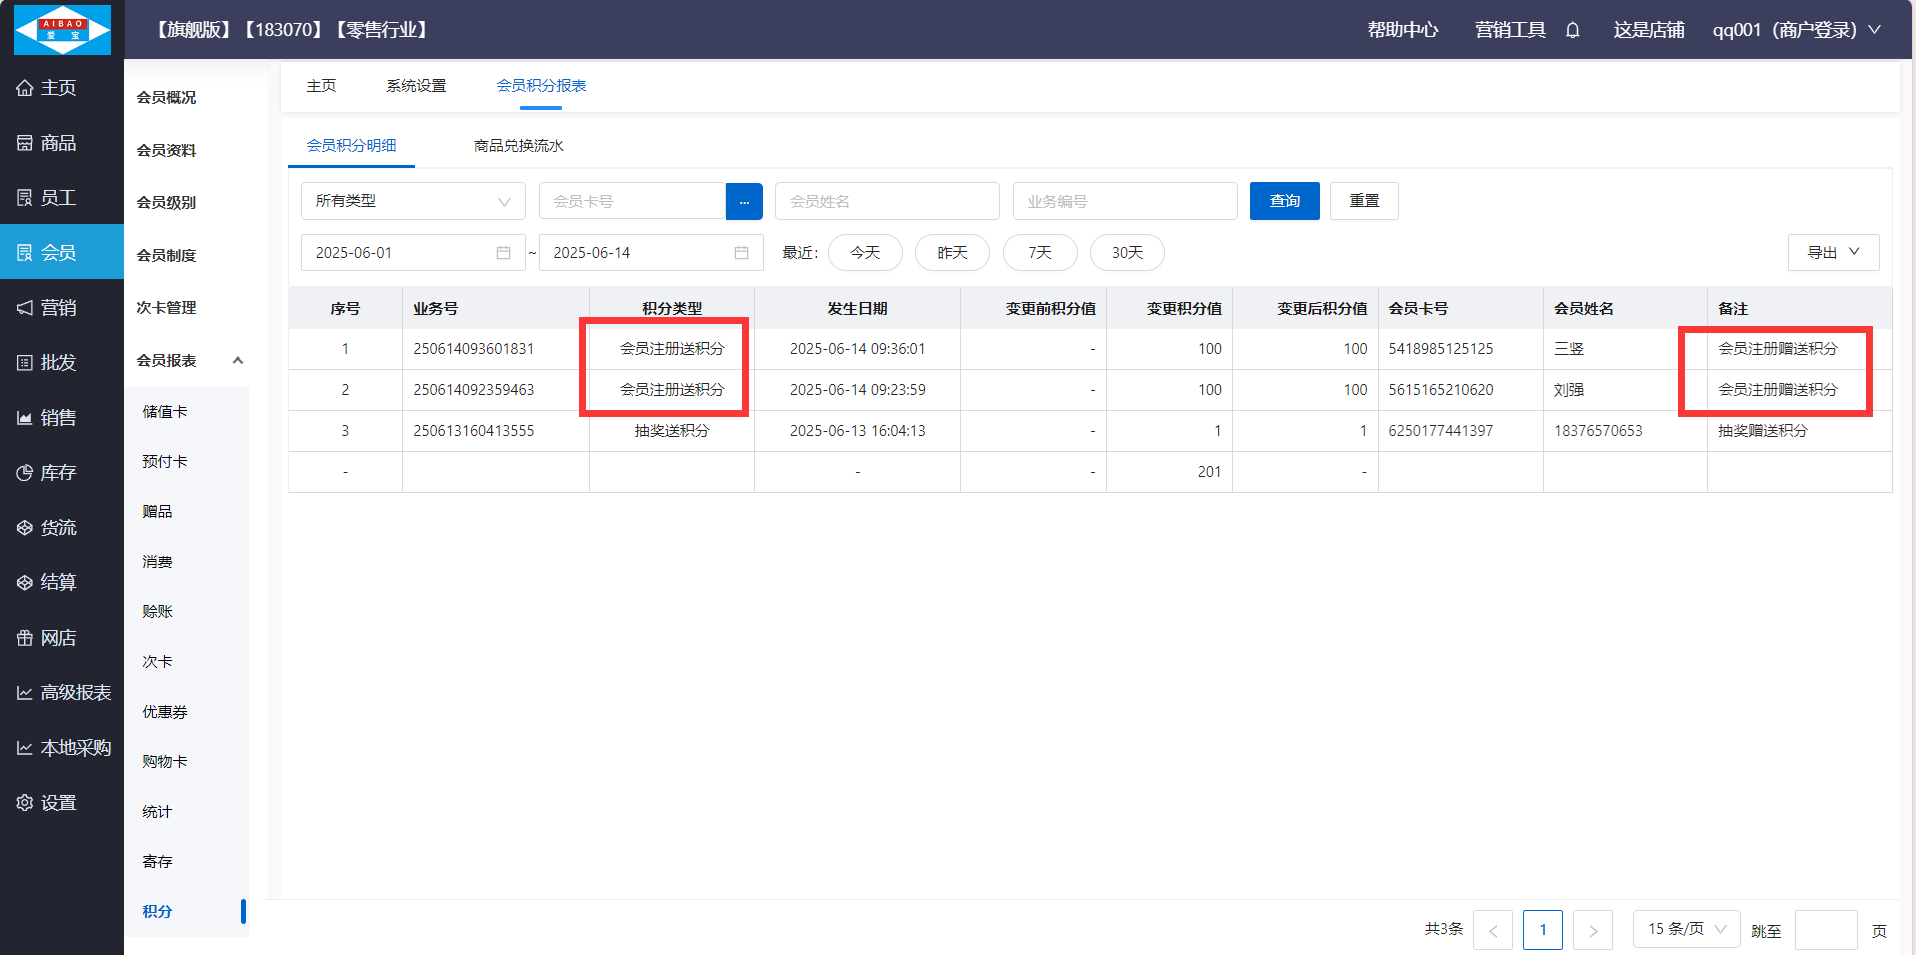Select the 今天 quick date filter
The height and width of the screenshot is (955, 1916).
click(865, 253)
